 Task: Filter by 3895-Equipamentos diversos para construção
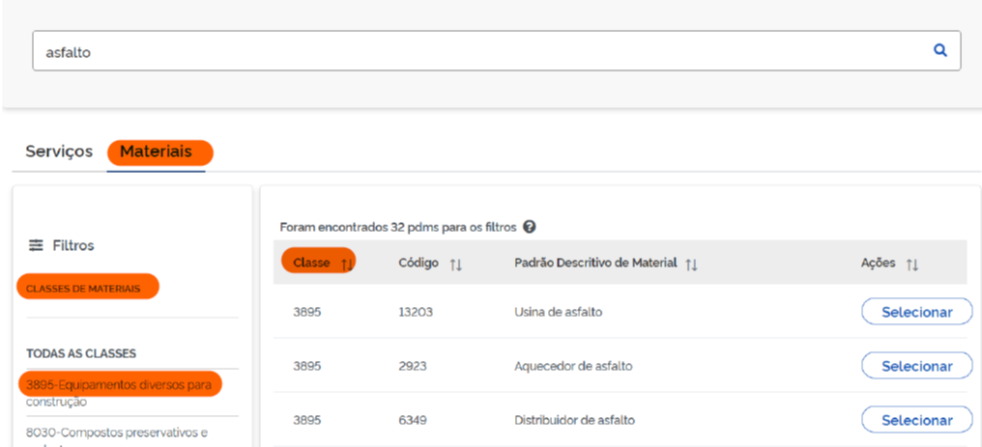point(118,385)
